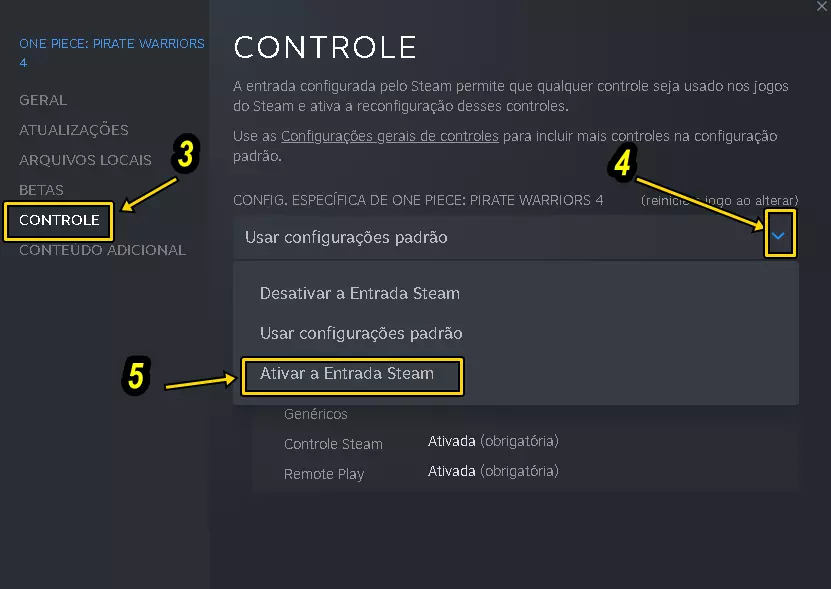The width and height of the screenshot is (831, 589).
Task: Switch to the ATUALIZAÇÕES tab
Action: pos(74,130)
